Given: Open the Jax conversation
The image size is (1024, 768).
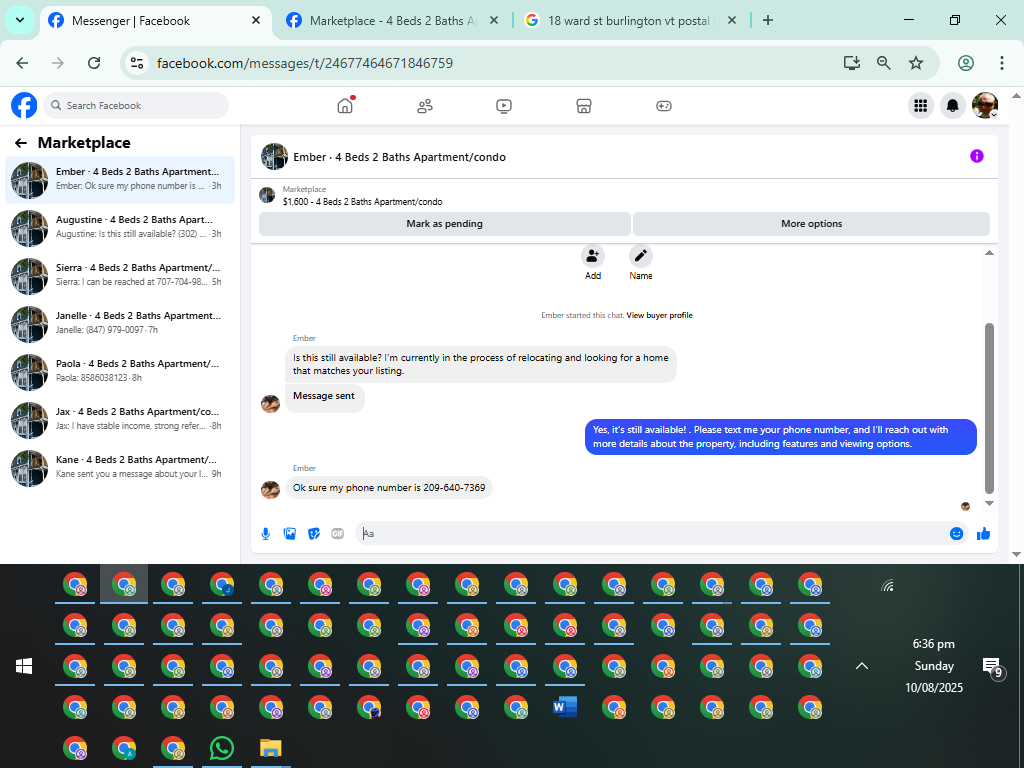Looking at the screenshot, I should [120, 420].
